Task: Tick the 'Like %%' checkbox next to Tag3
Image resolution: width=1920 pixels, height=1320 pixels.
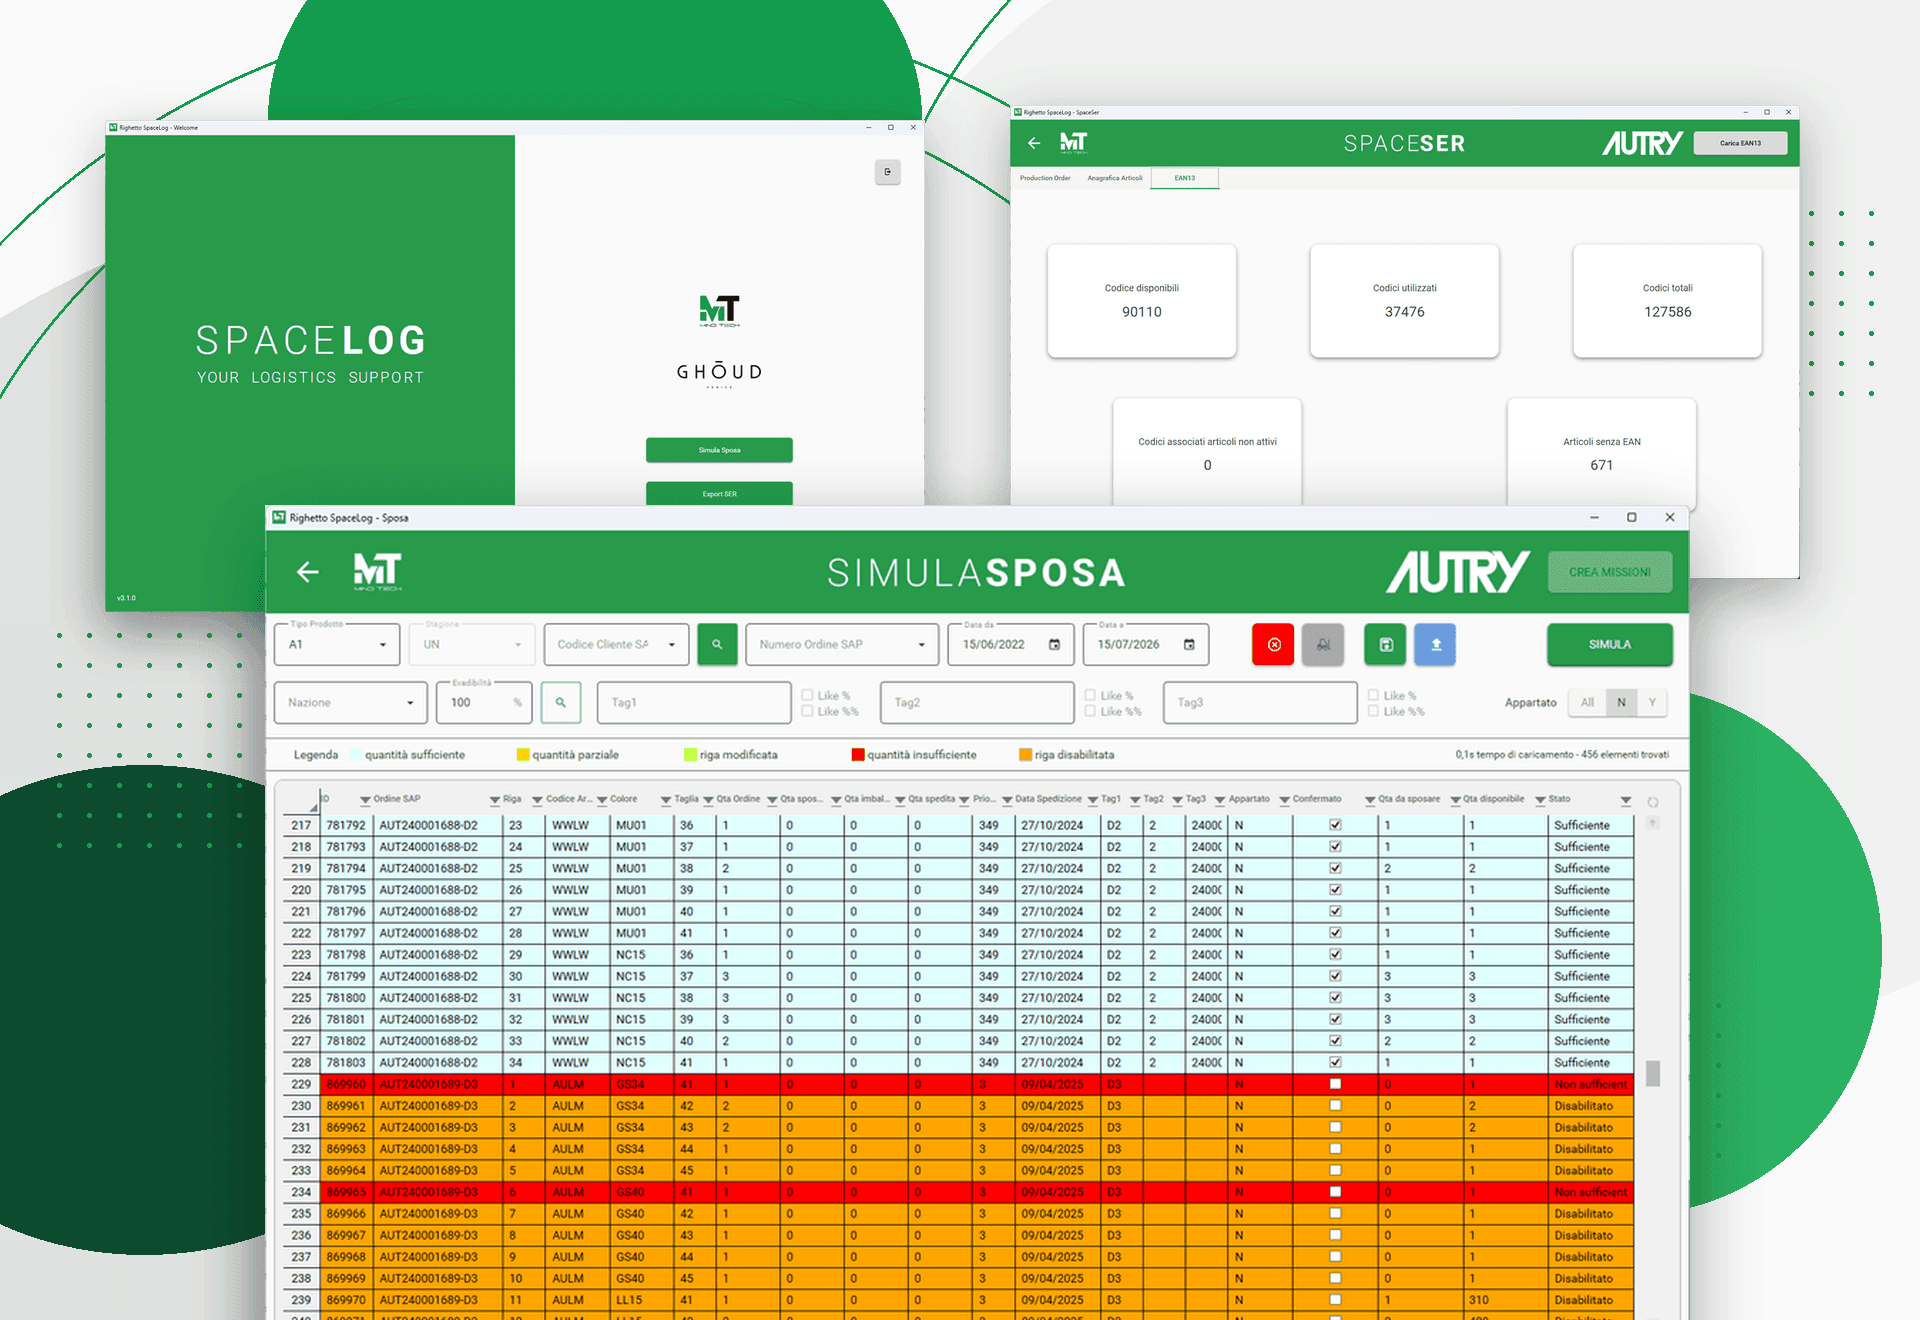Action: 1374,711
